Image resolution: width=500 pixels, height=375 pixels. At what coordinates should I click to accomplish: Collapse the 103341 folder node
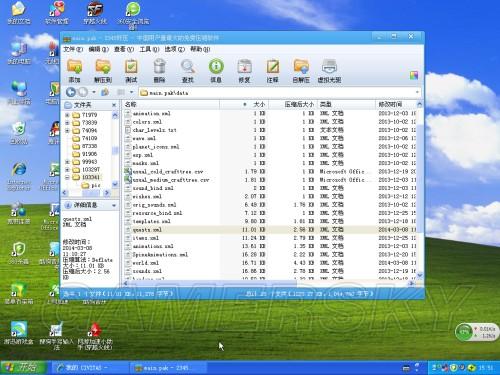(x=67, y=177)
